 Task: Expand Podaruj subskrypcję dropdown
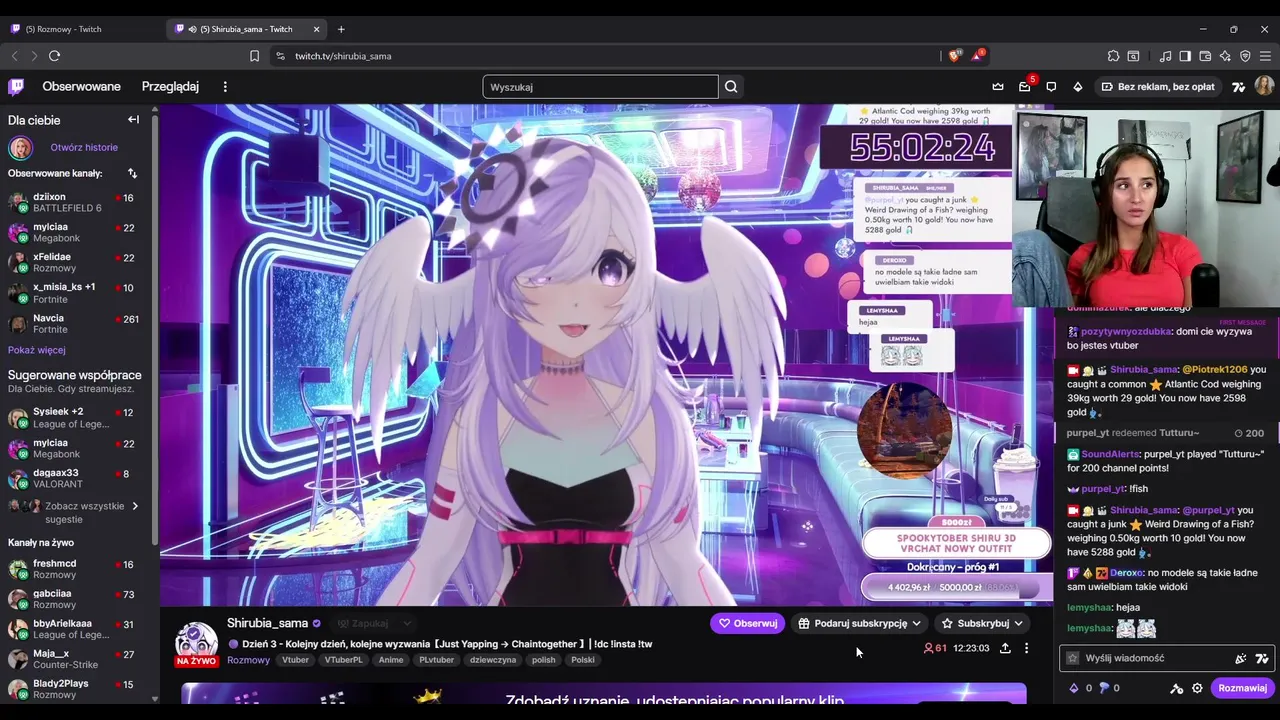[916, 623]
